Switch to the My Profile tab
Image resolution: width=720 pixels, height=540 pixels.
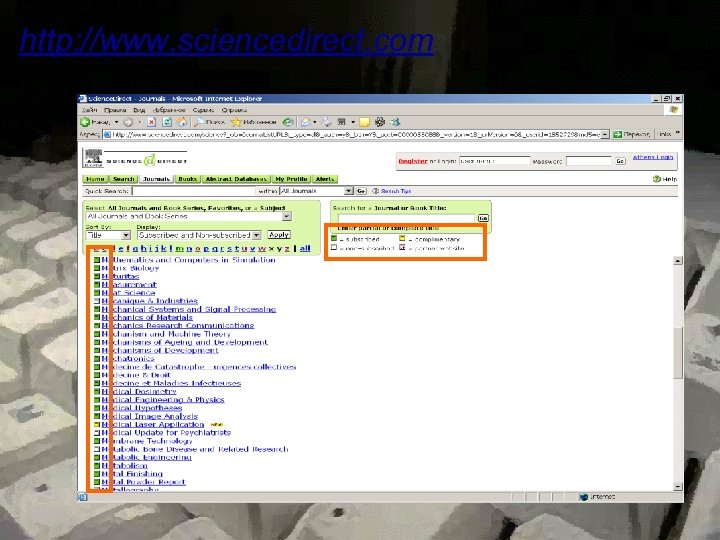pyautogui.click(x=292, y=179)
